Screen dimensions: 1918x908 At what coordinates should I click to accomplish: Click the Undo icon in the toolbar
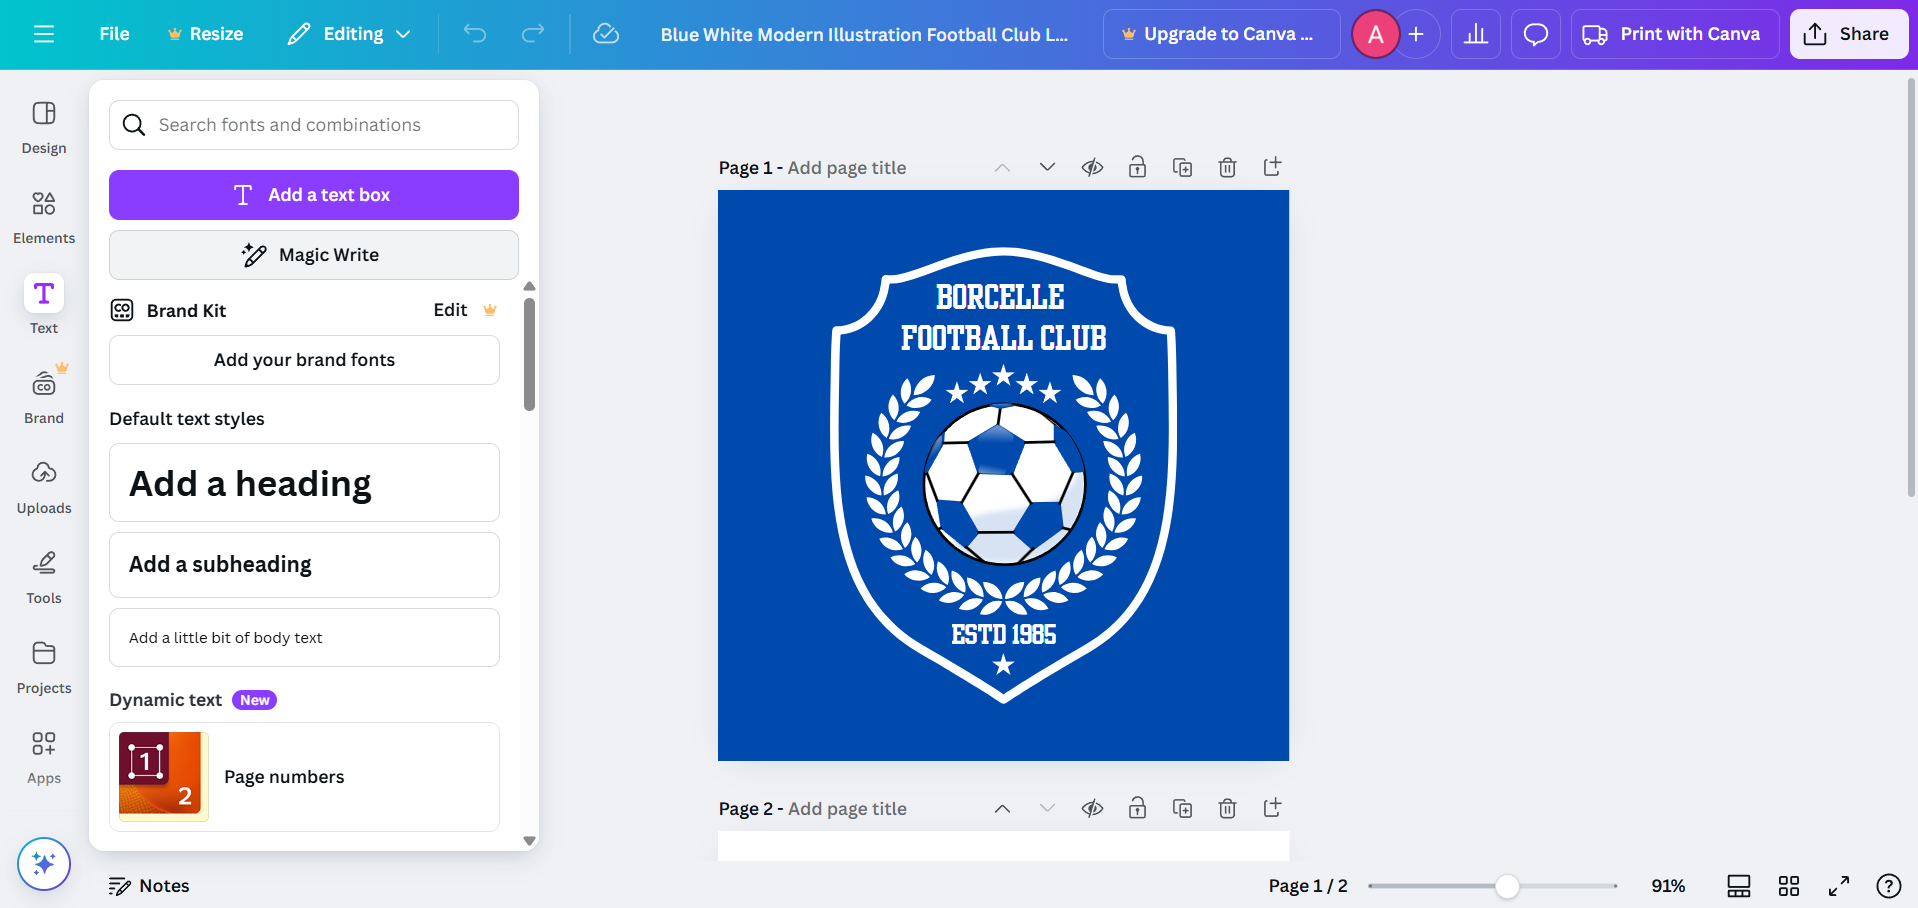point(474,33)
